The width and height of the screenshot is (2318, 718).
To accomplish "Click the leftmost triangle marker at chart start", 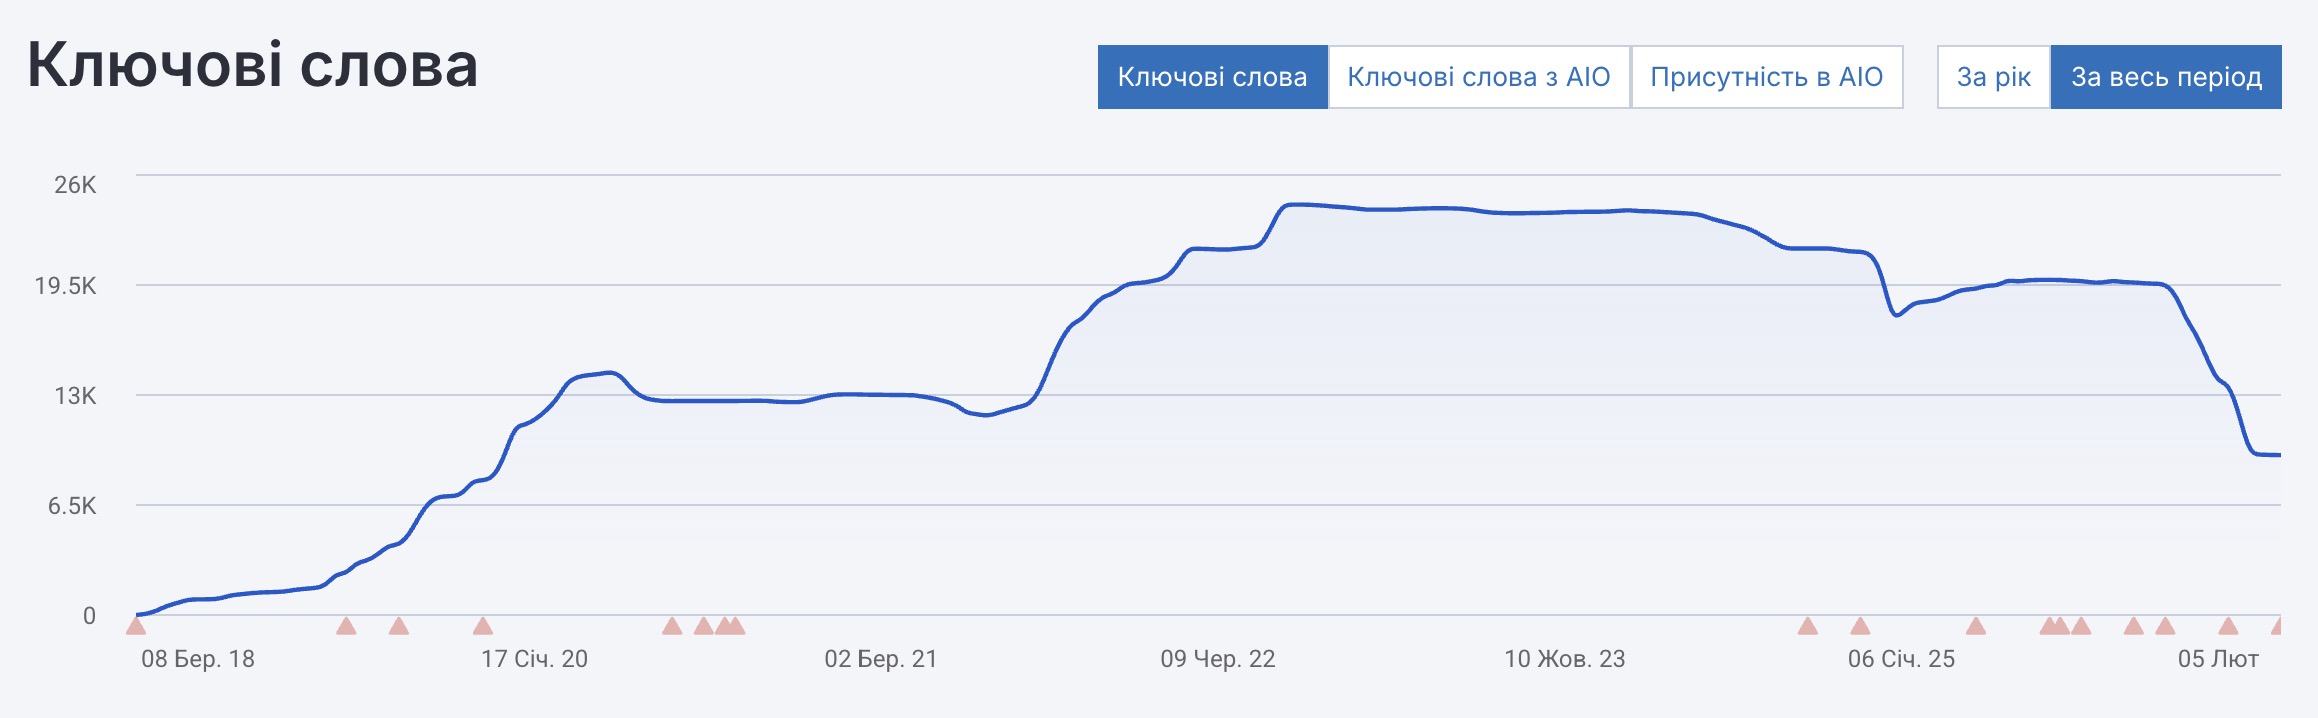I will click(x=136, y=627).
